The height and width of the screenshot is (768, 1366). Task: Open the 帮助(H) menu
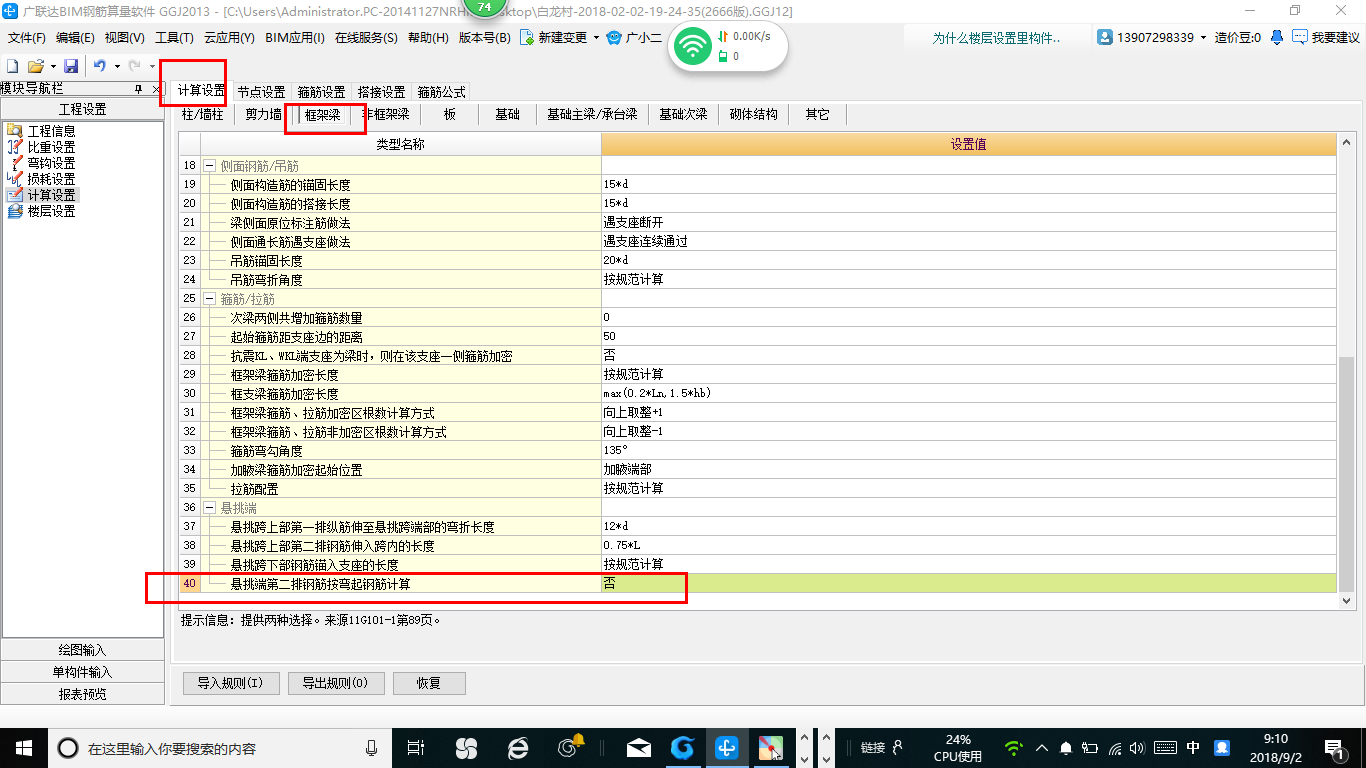[x=428, y=38]
